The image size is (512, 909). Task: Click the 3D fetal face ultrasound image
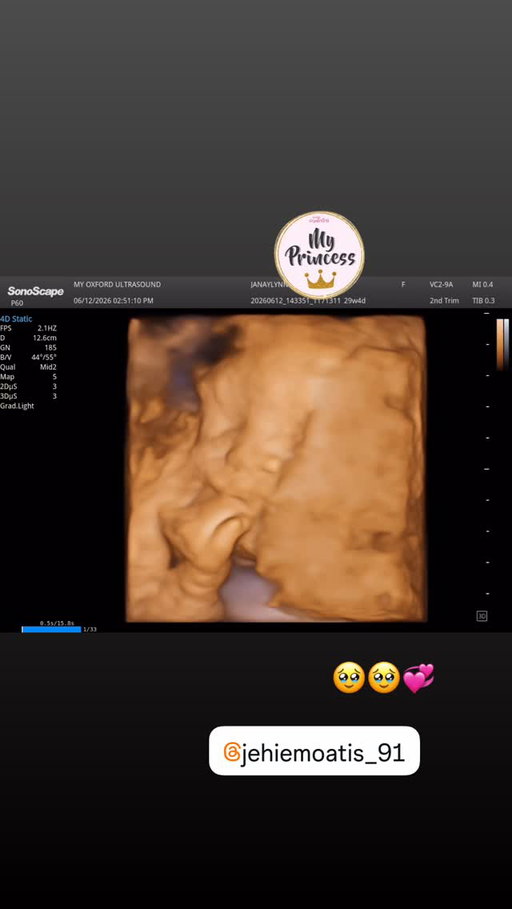pos(277,468)
